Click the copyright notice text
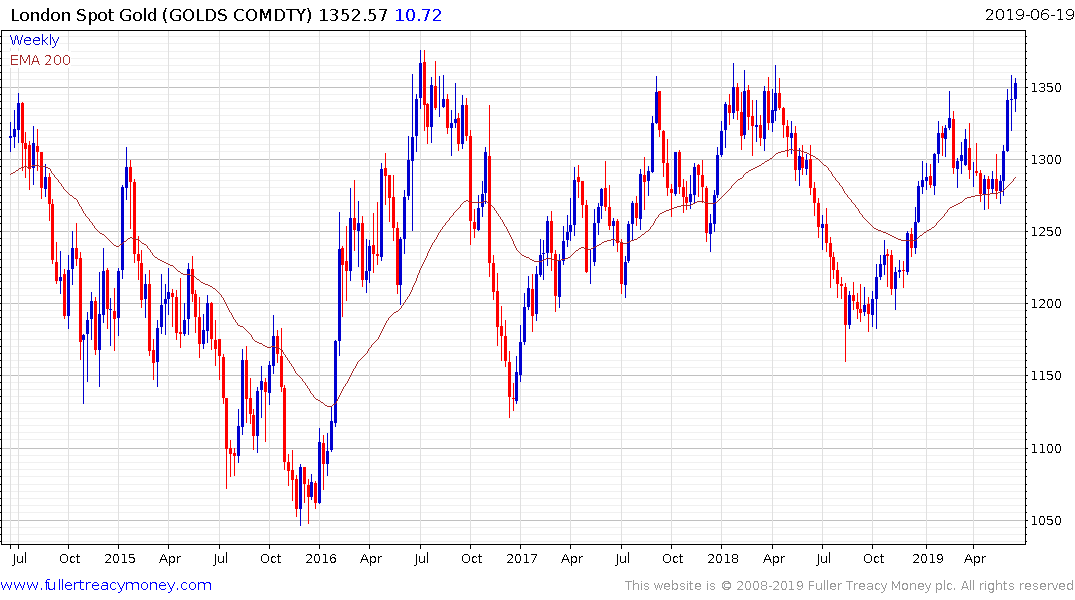Viewport: 1075px width, 600px height. (849, 586)
